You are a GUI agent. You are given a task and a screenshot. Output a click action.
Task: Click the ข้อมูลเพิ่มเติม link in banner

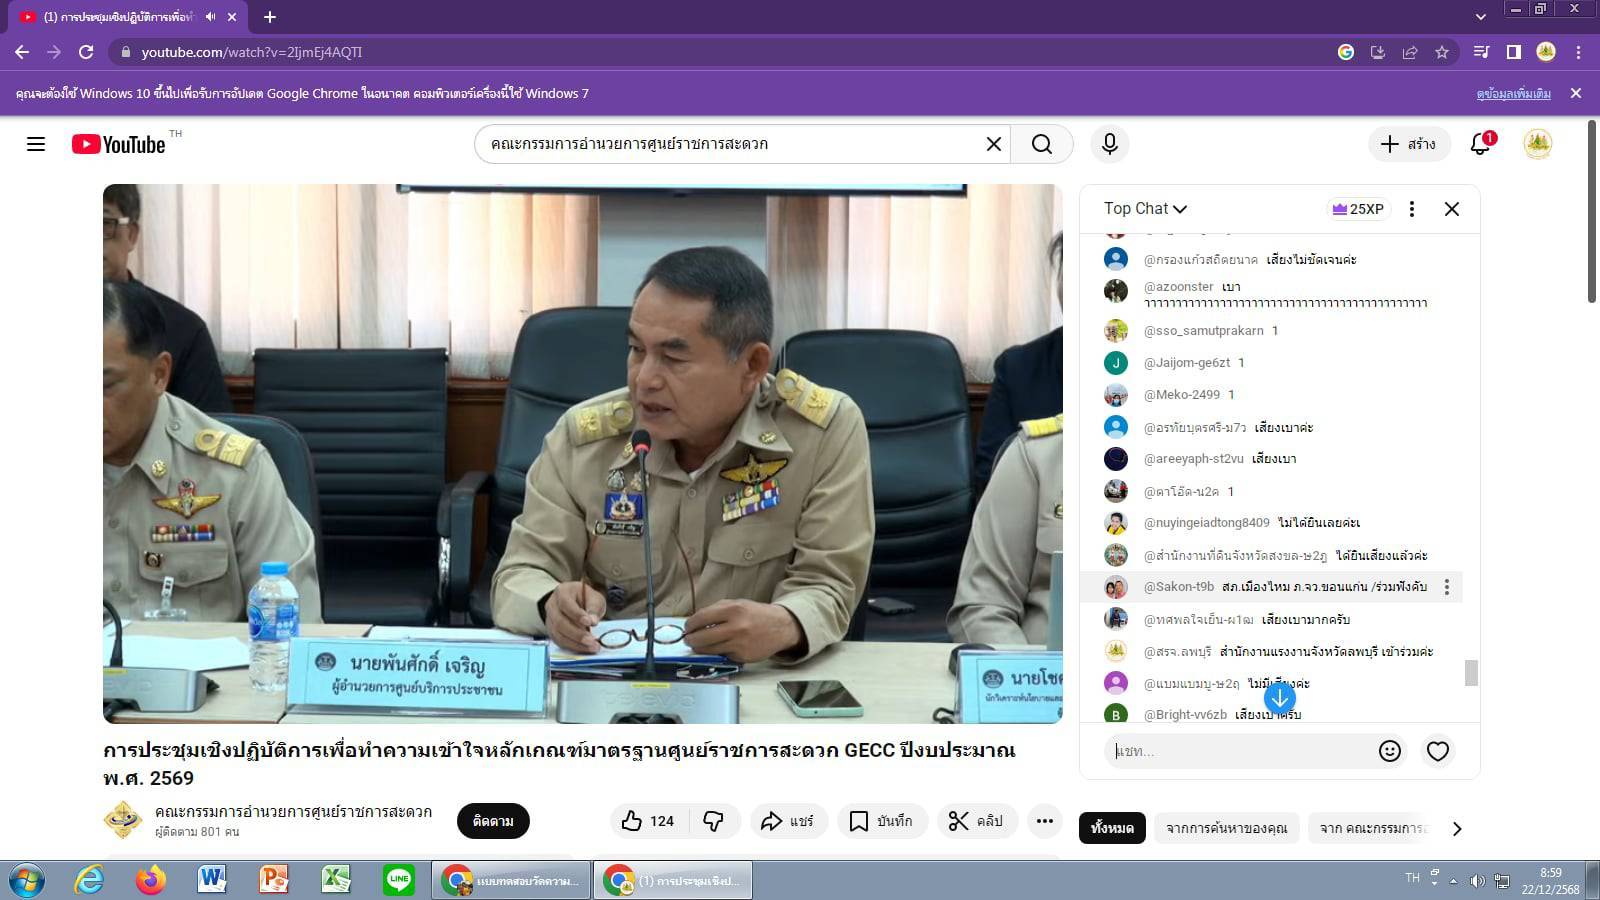click(1513, 94)
